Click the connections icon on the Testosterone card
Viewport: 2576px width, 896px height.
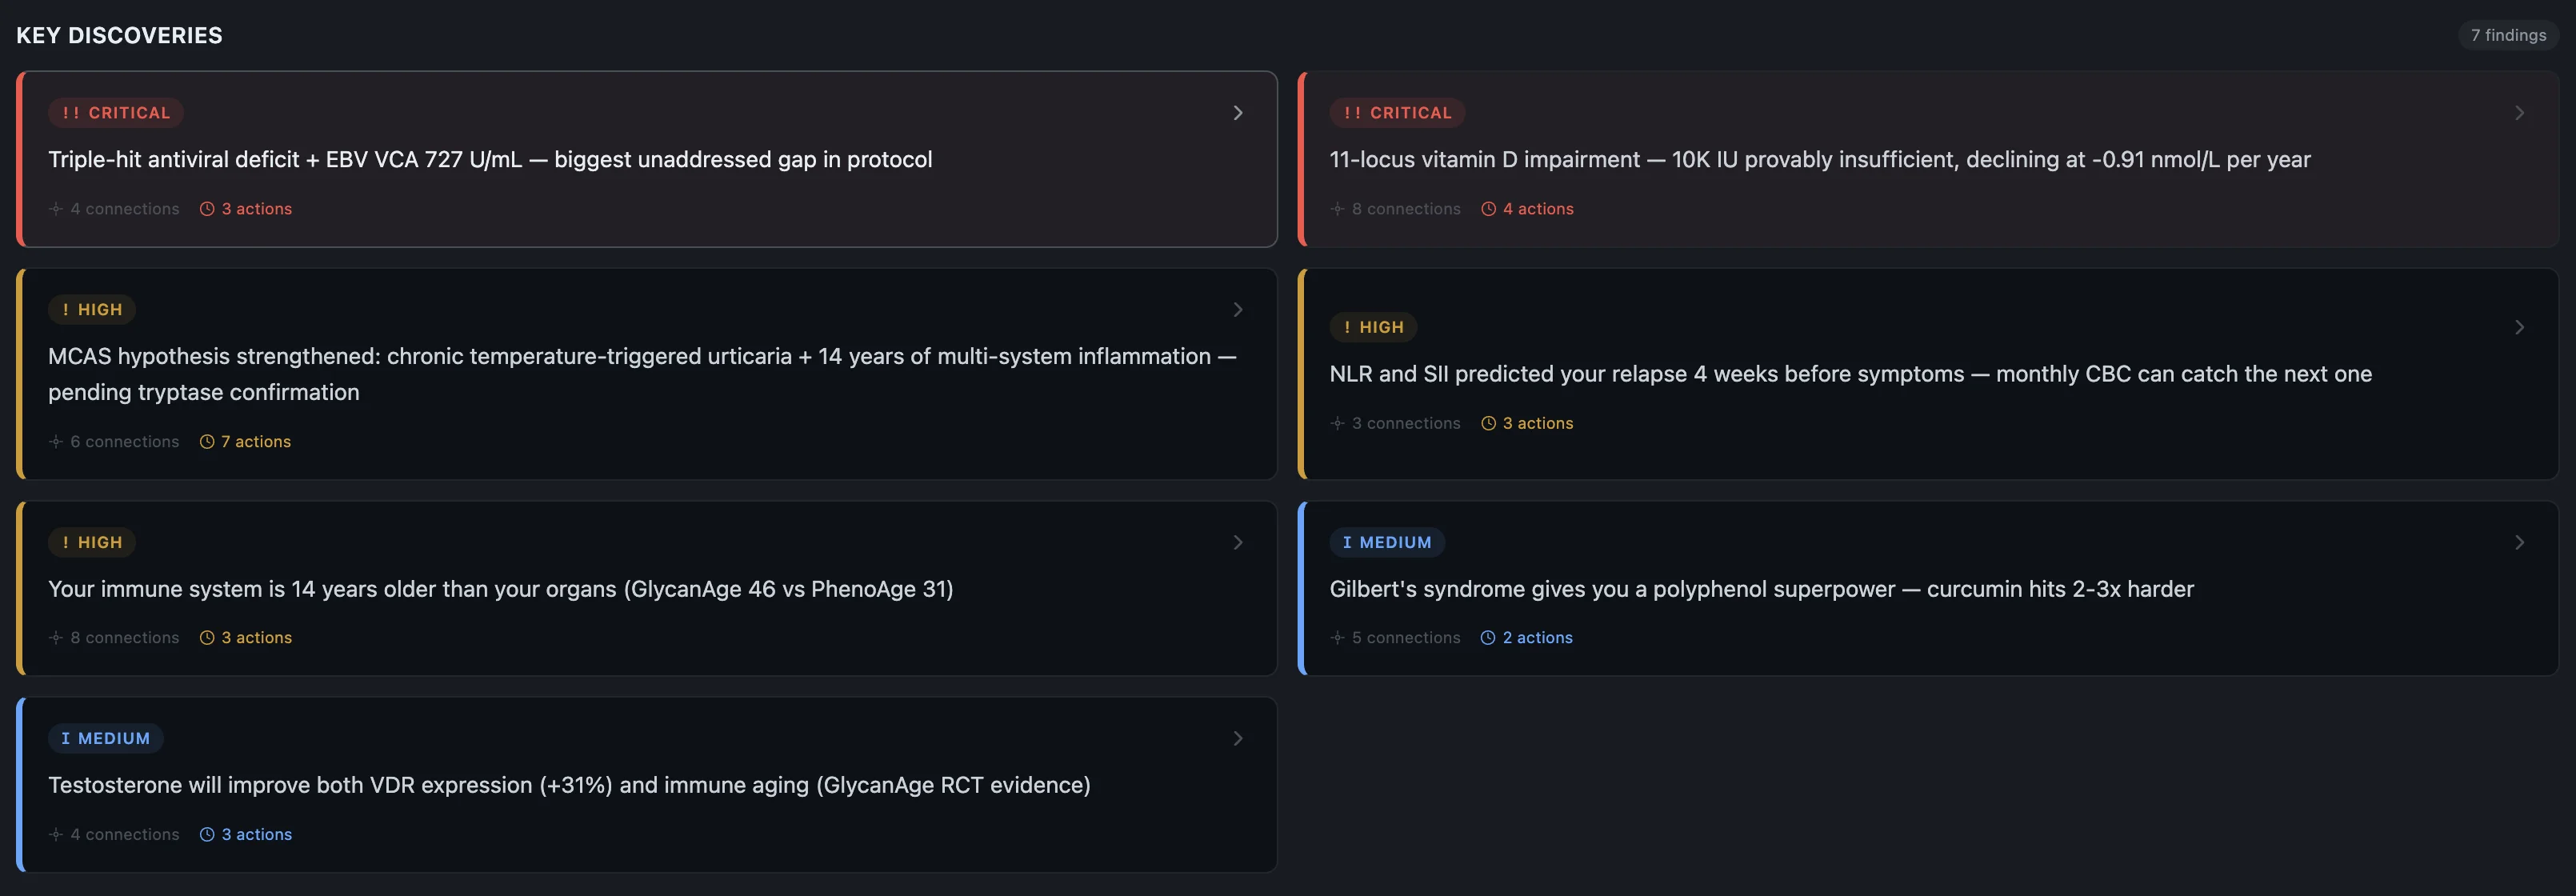(x=56, y=834)
